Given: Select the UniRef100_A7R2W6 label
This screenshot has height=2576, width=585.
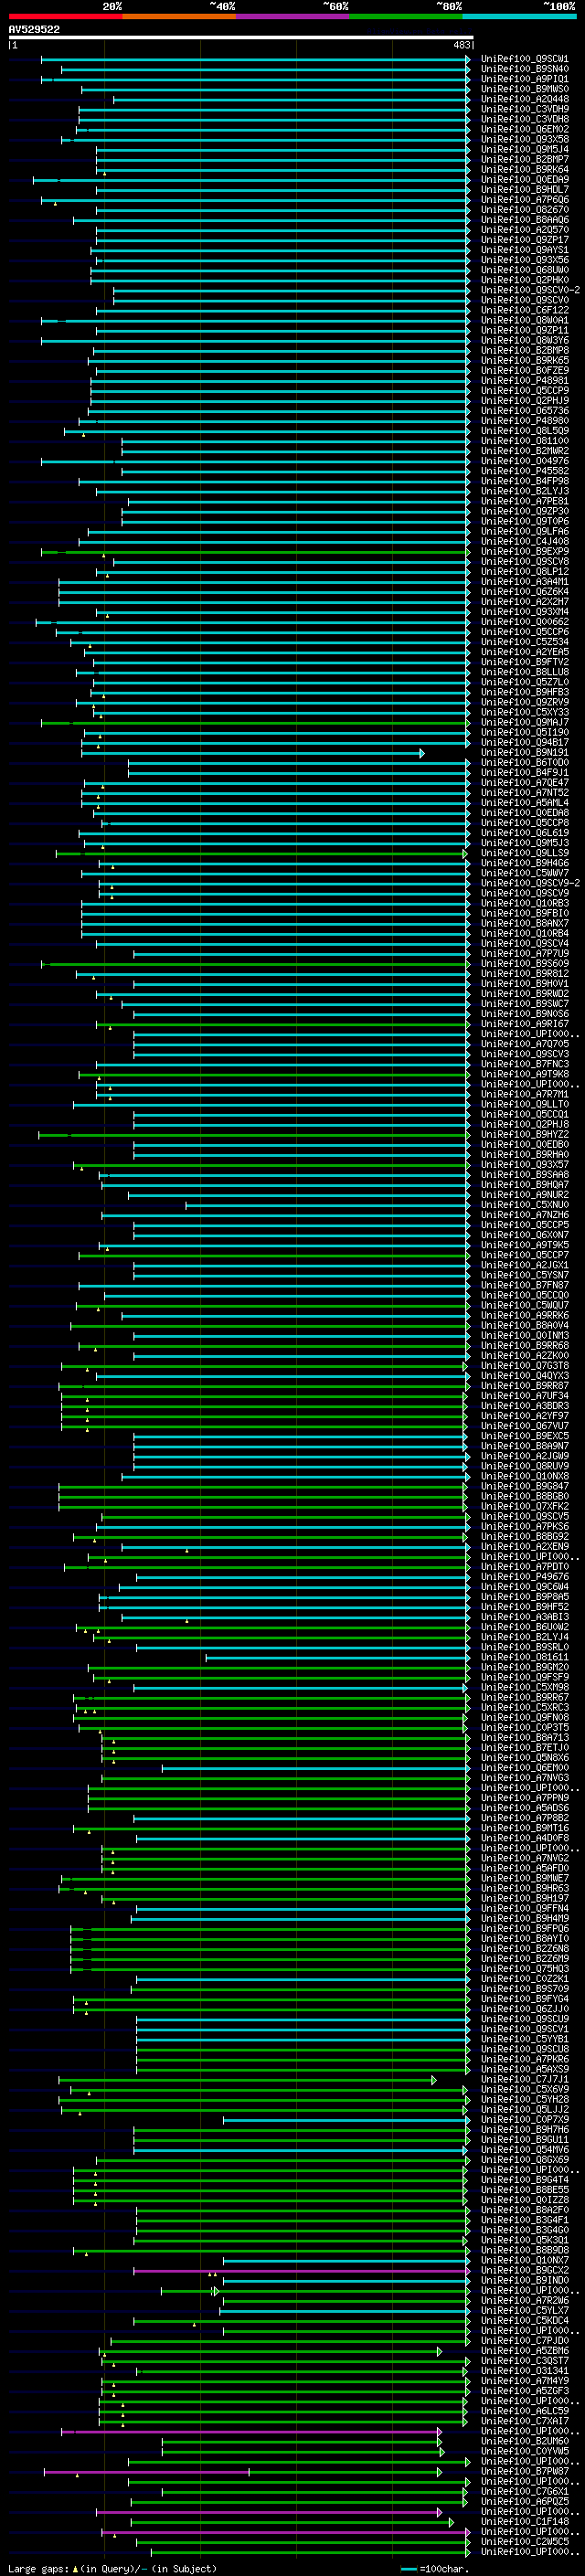Looking at the screenshot, I should pos(524,2300).
